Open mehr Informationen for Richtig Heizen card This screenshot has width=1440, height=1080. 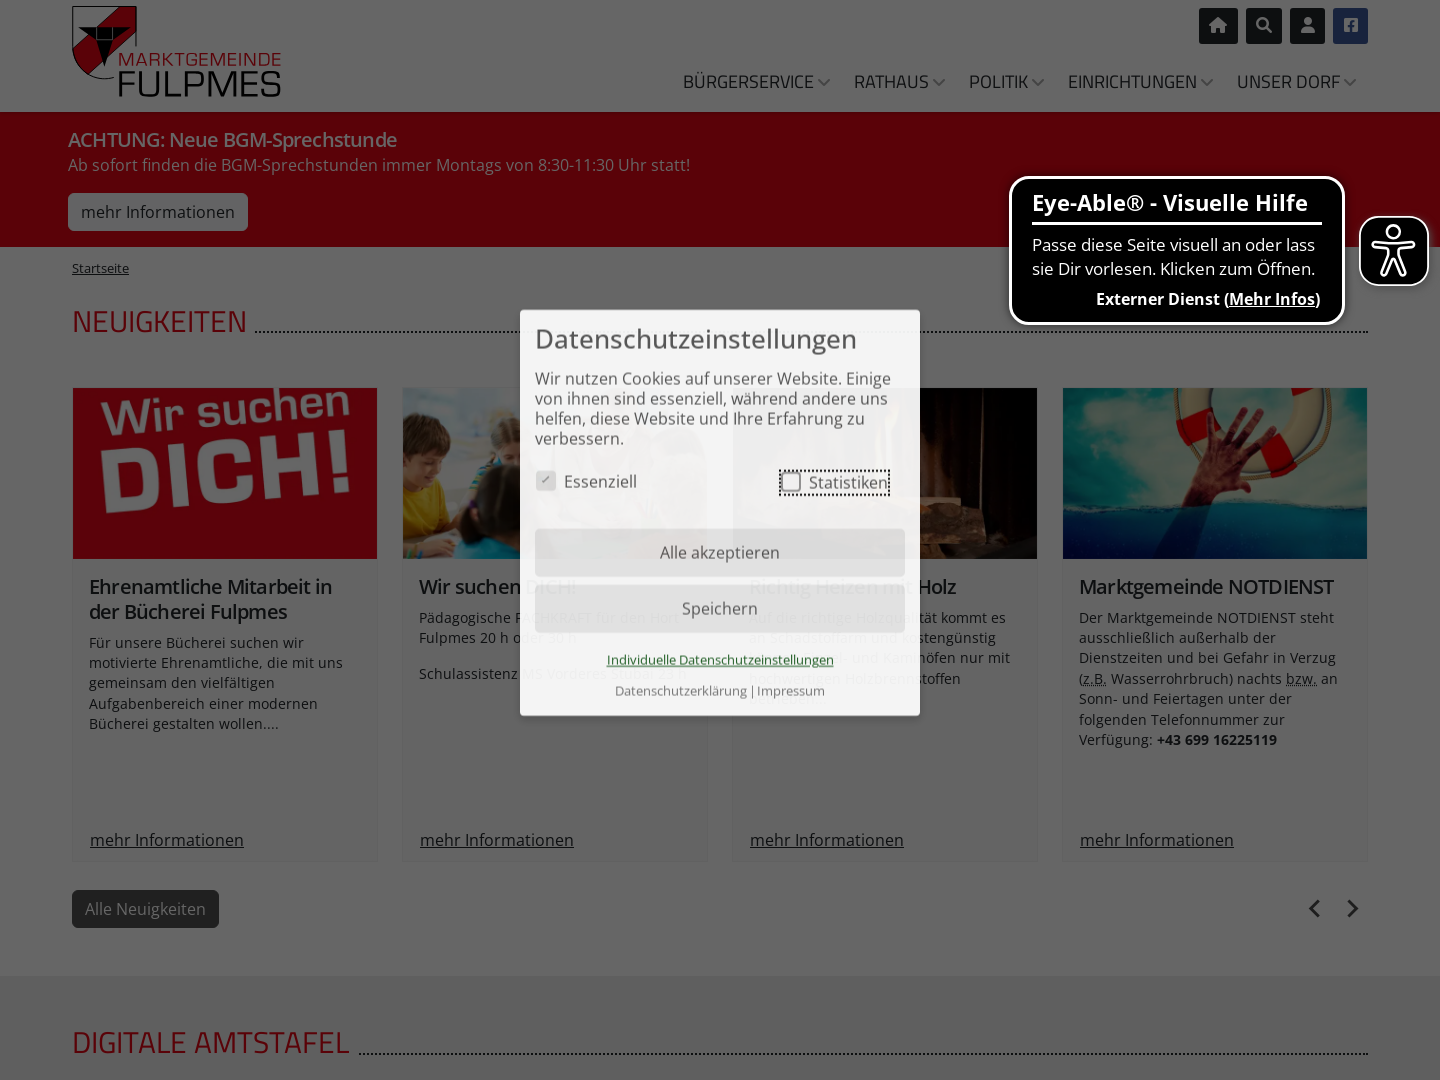click(827, 840)
